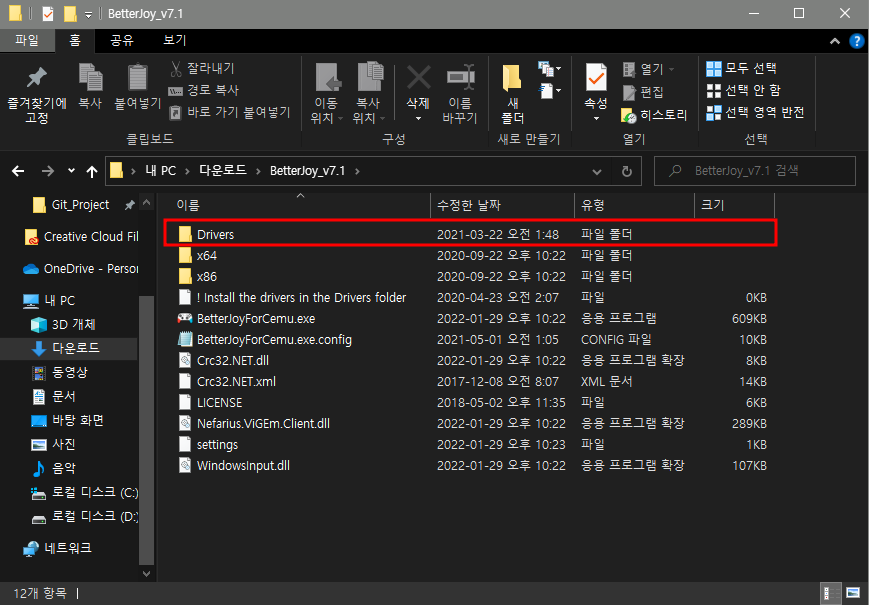
Task: Select Nefarius.ViGEm.Client.dll file
Action: pyautogui.click(x=470, y=424)
